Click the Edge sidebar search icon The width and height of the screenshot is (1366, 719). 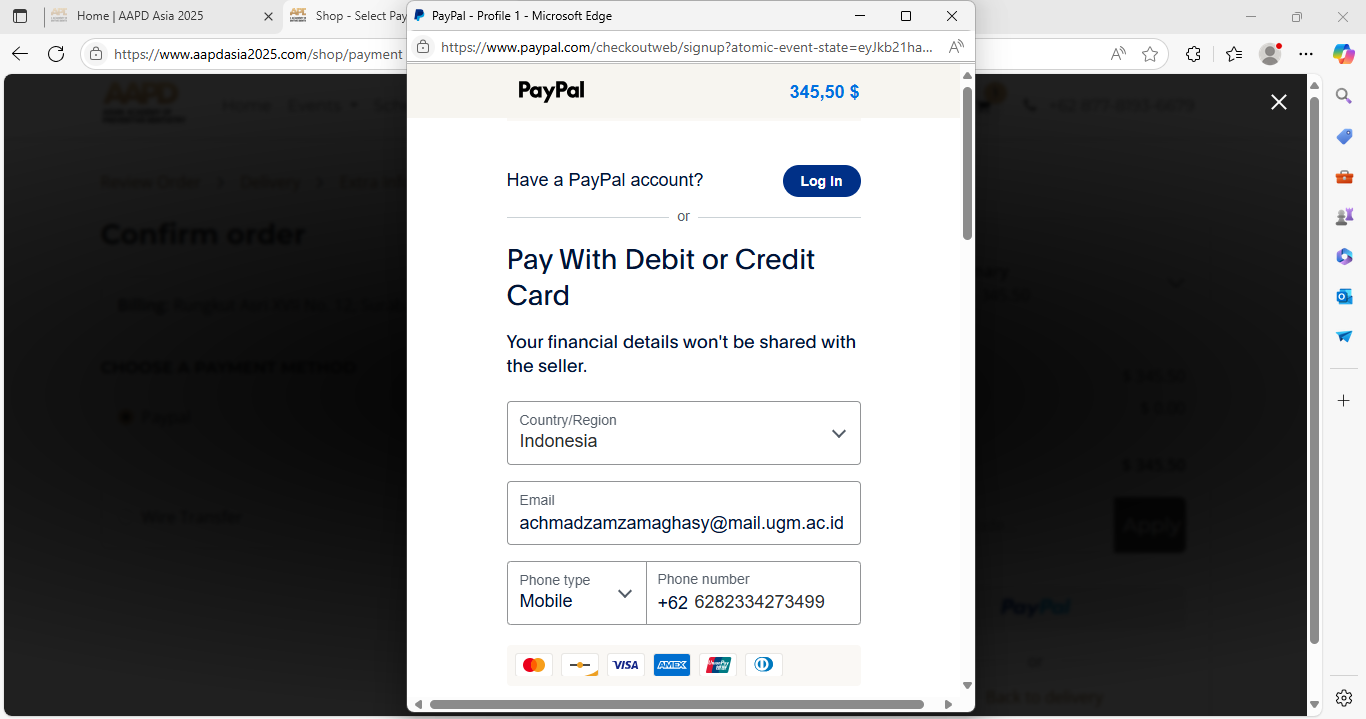(1344, 95)
